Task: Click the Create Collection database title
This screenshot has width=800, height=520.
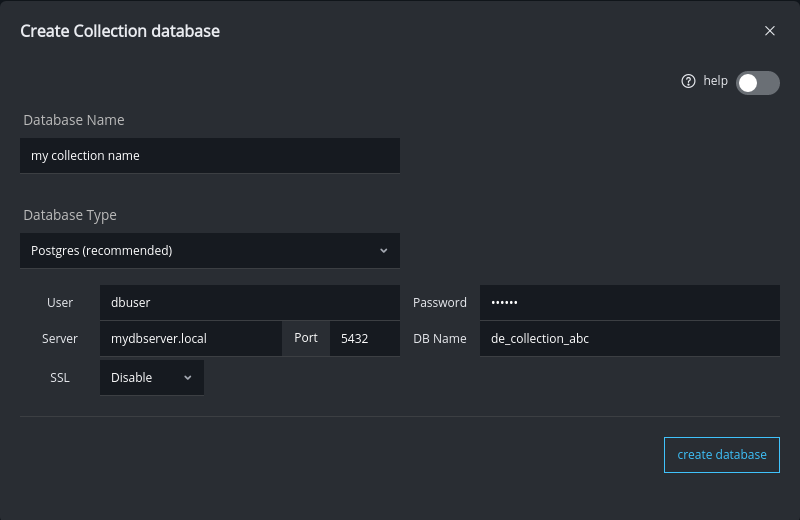Action: 120,31
